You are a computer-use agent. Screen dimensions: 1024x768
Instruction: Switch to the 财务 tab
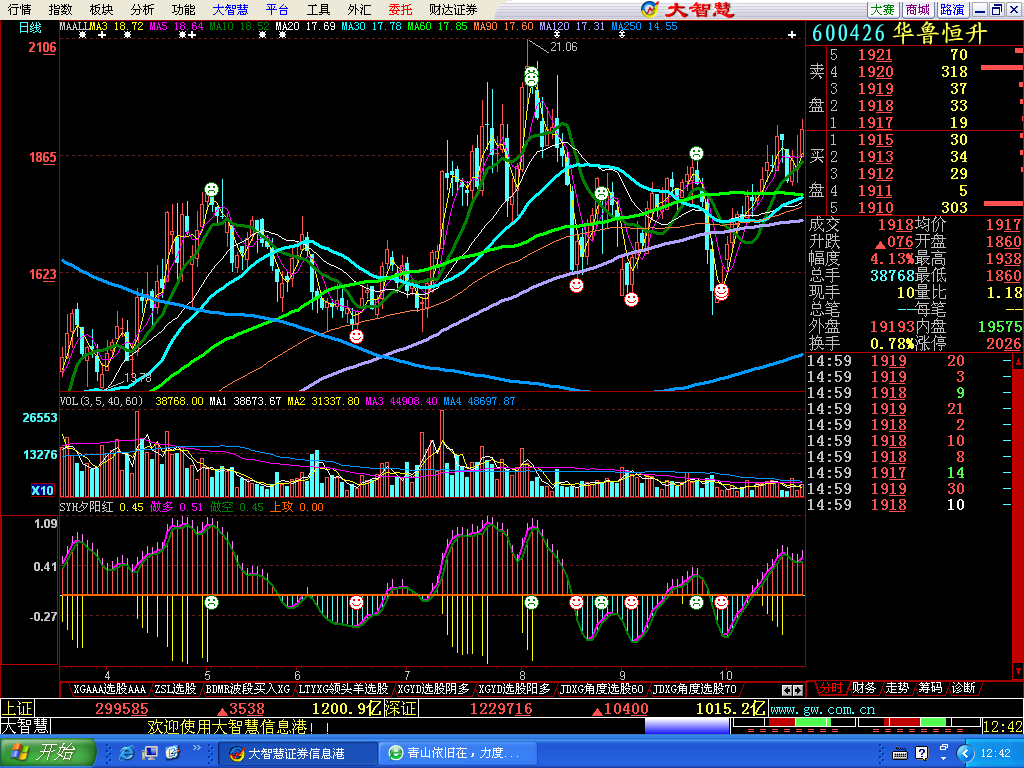863,688
